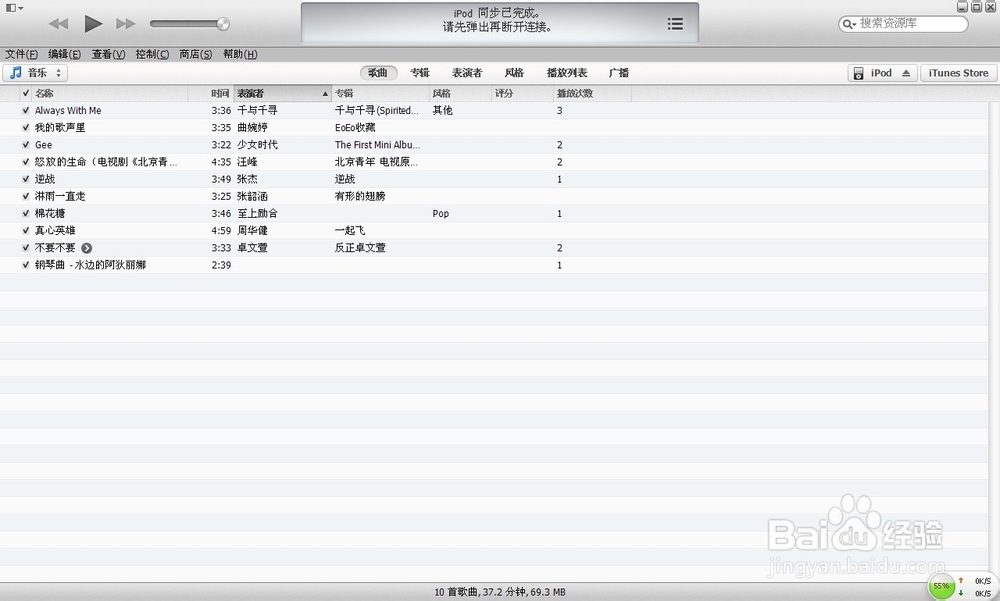Uncheck the 我的歌声里 checkbox

coord(26,128)
